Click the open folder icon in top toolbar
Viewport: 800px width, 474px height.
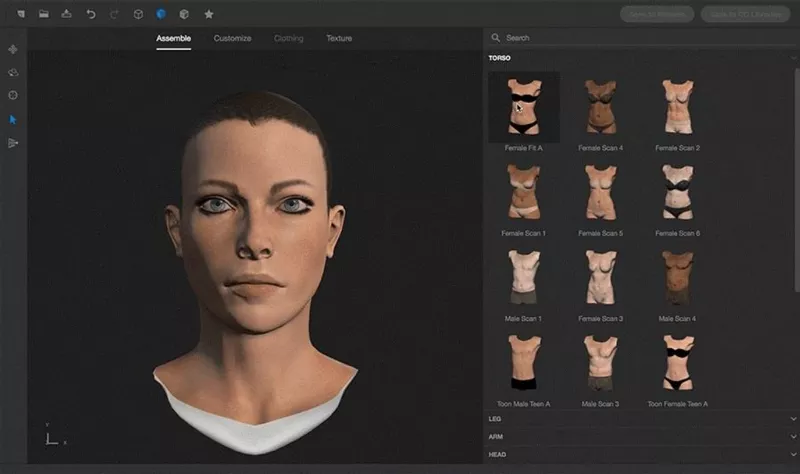(43, 14)
